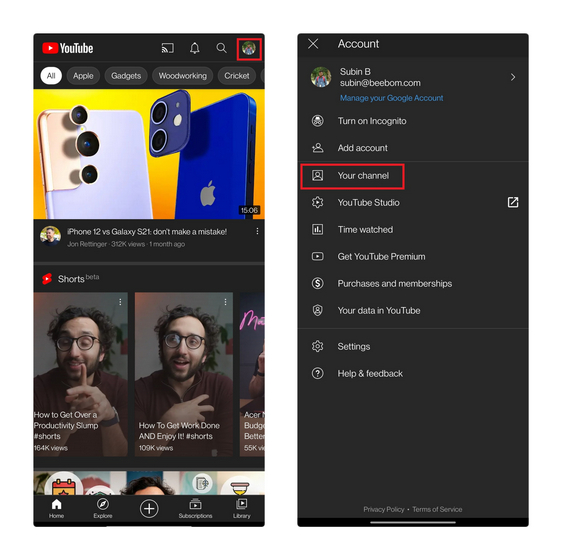Tap the Create plus button
The width and height of the screenshot is (562, 560).
pos(149,508)
